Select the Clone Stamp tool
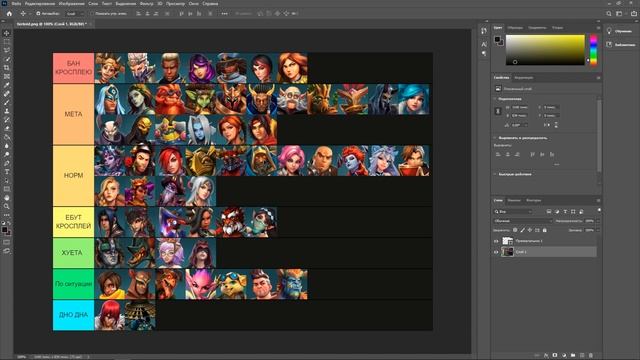Viewport: 640px width, 360px height. click(x=7, y=111)
